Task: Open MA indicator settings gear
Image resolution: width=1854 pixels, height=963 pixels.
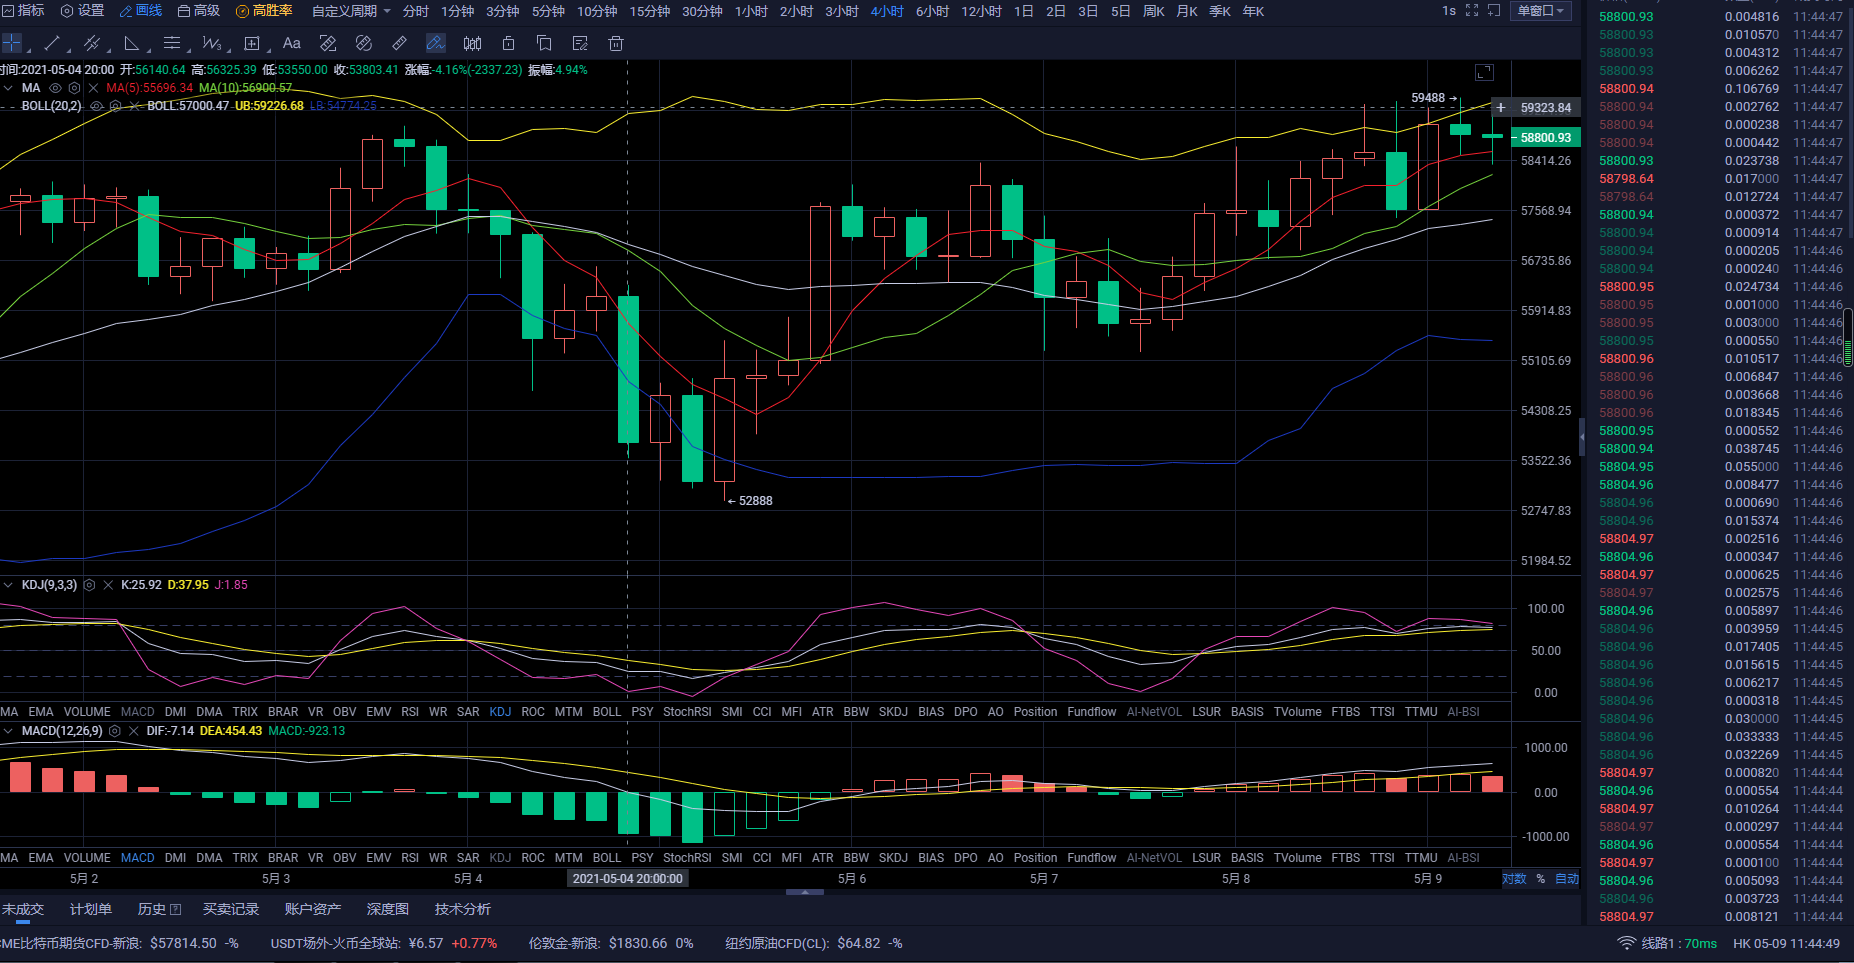Action: (x=74, y=88)
